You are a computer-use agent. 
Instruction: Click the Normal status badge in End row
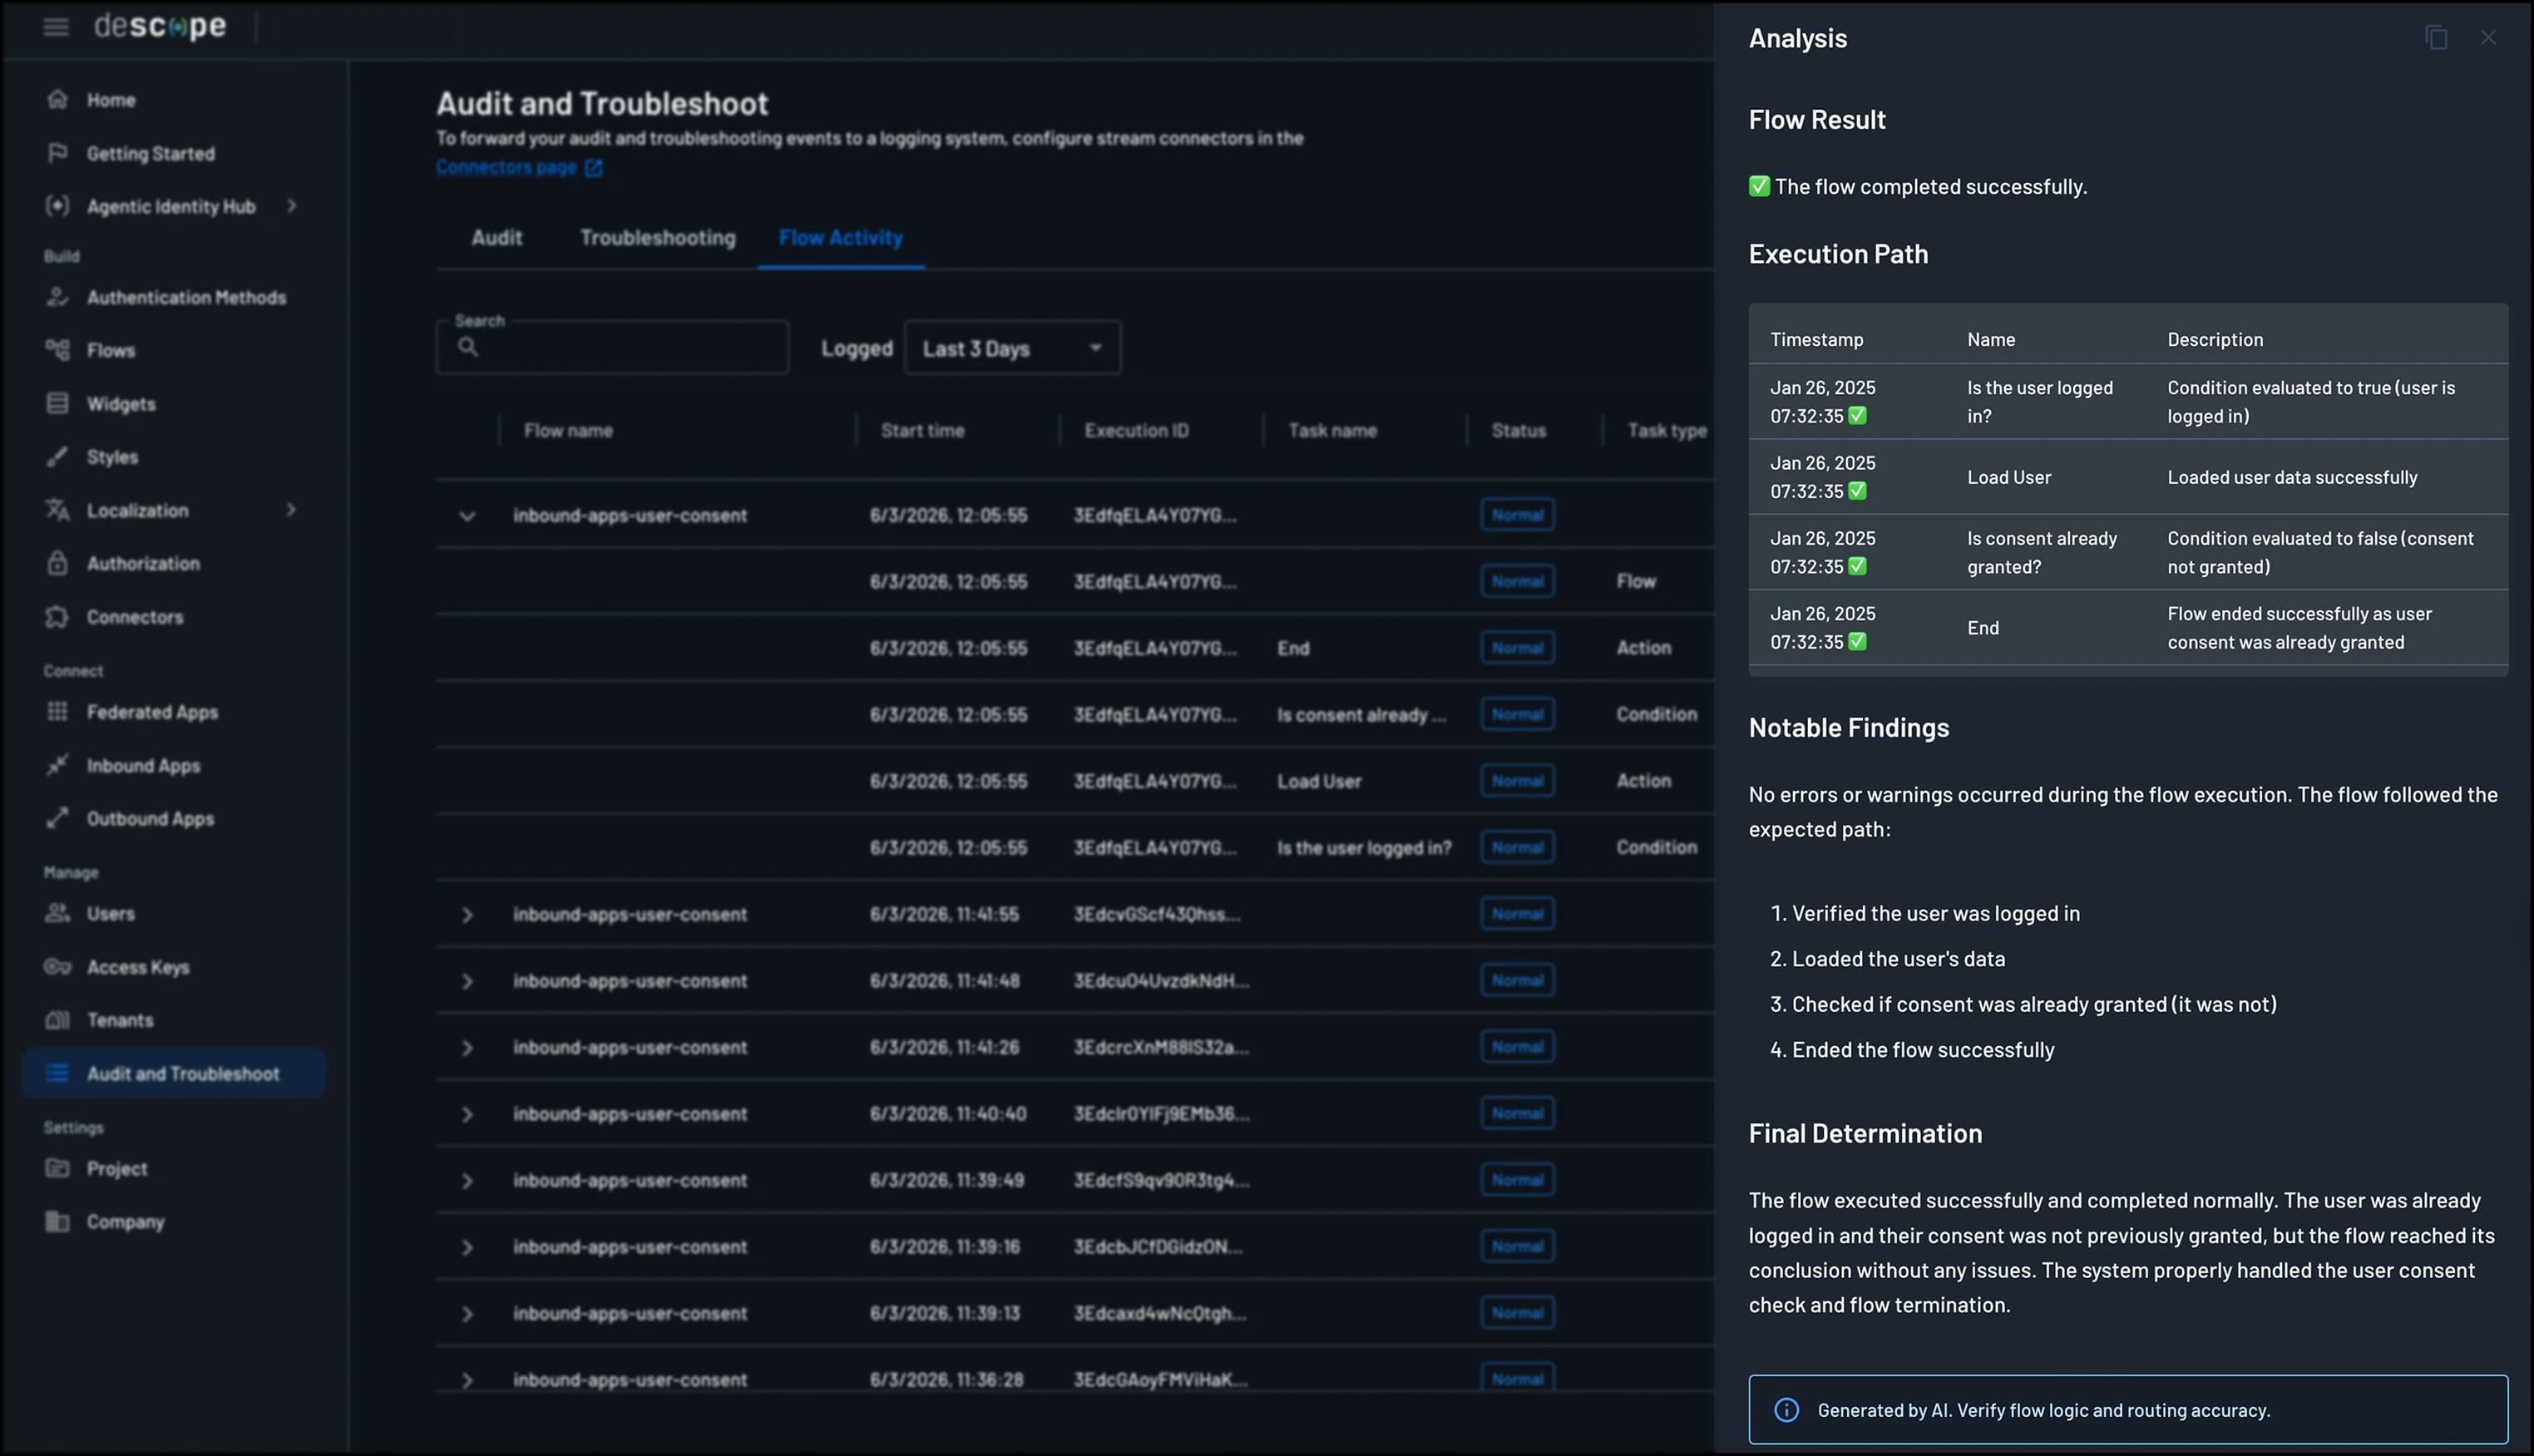tap(1517, 648)
